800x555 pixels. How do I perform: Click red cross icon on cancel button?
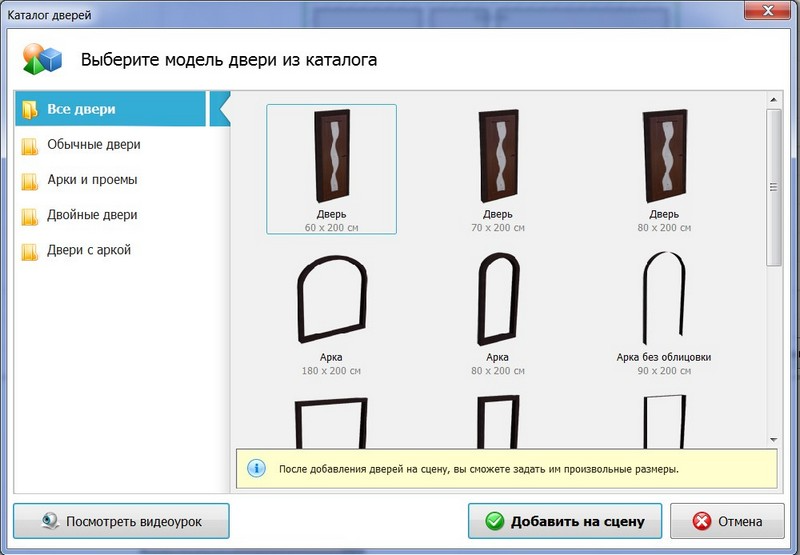(702, 521)
